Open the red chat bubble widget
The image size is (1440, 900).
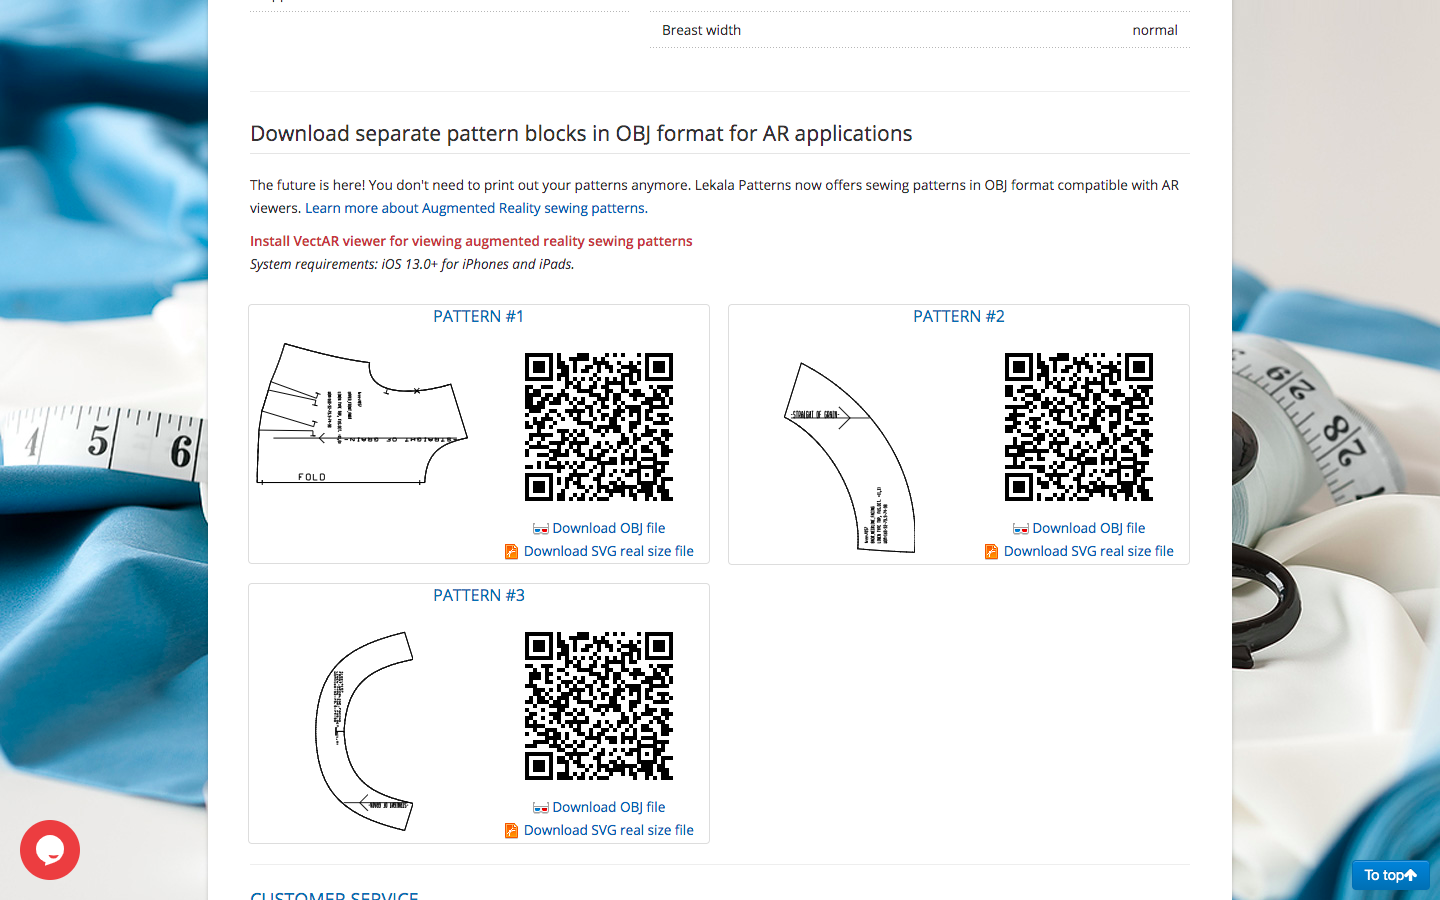coord(50,850)
